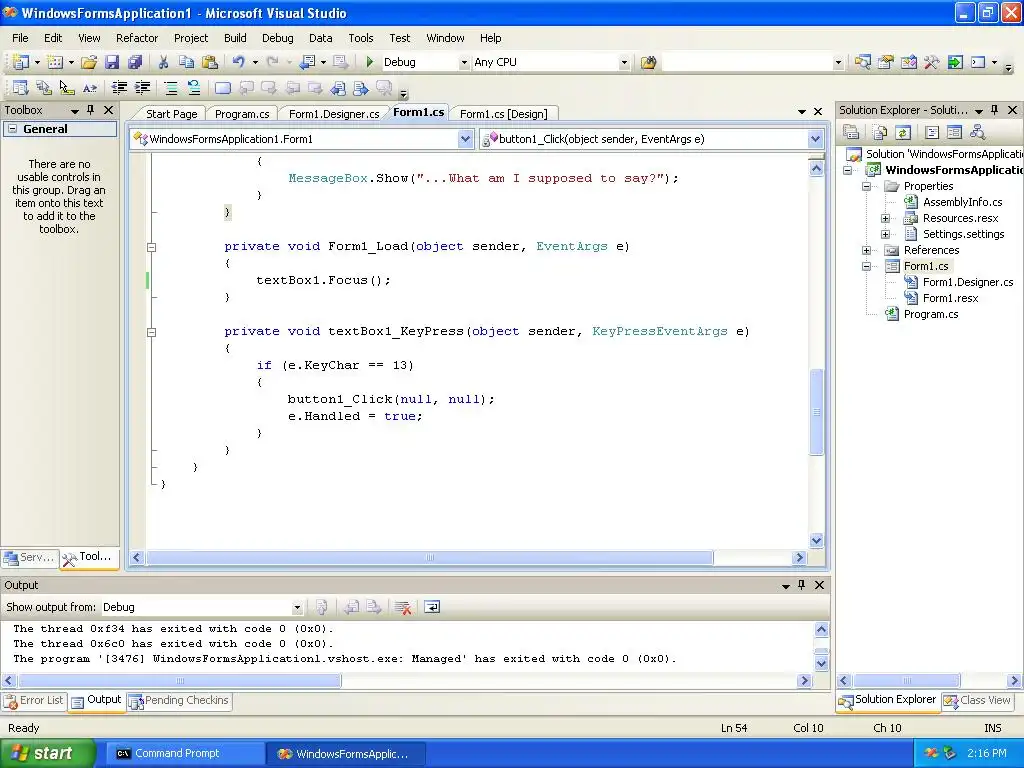Switch to the Form1.cs [Design] tab
This screenshot has width=1024, height=768.
point(504,114)
